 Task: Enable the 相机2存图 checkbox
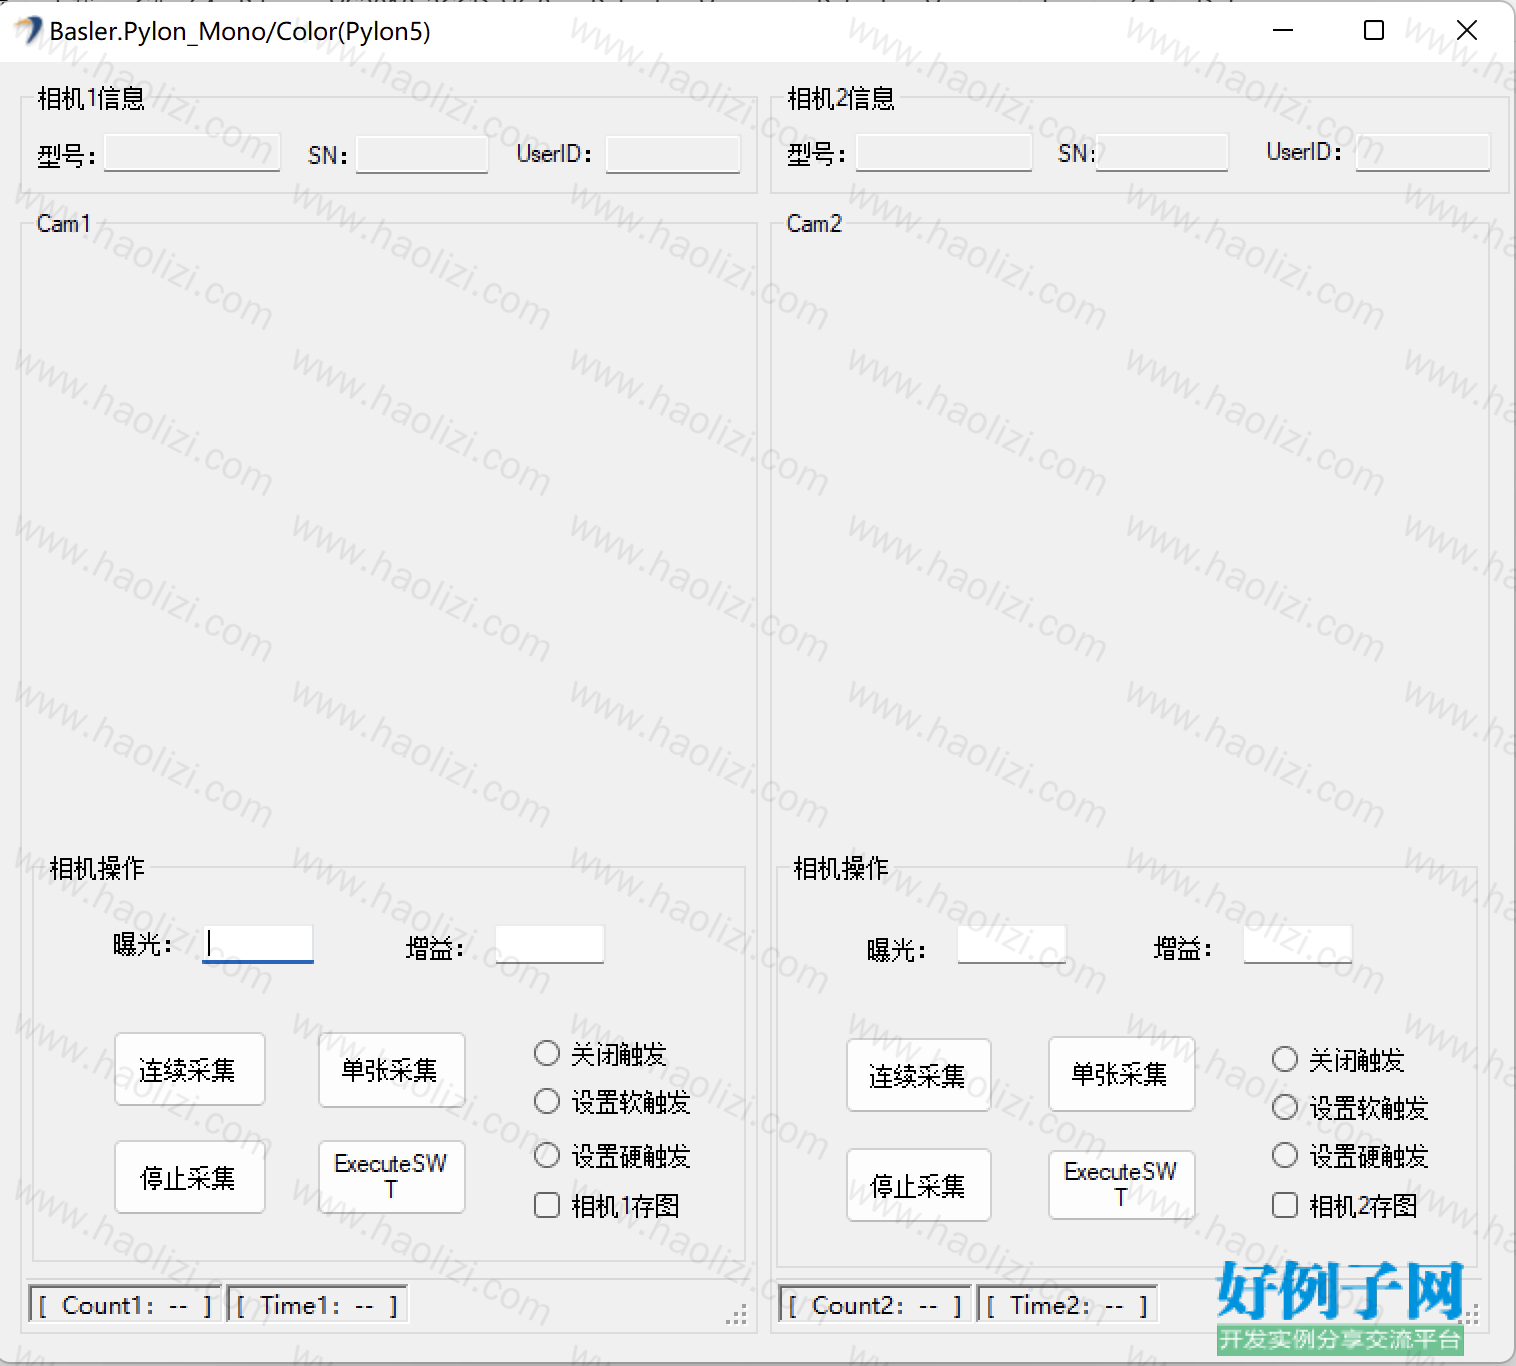coord(1285,1205)
